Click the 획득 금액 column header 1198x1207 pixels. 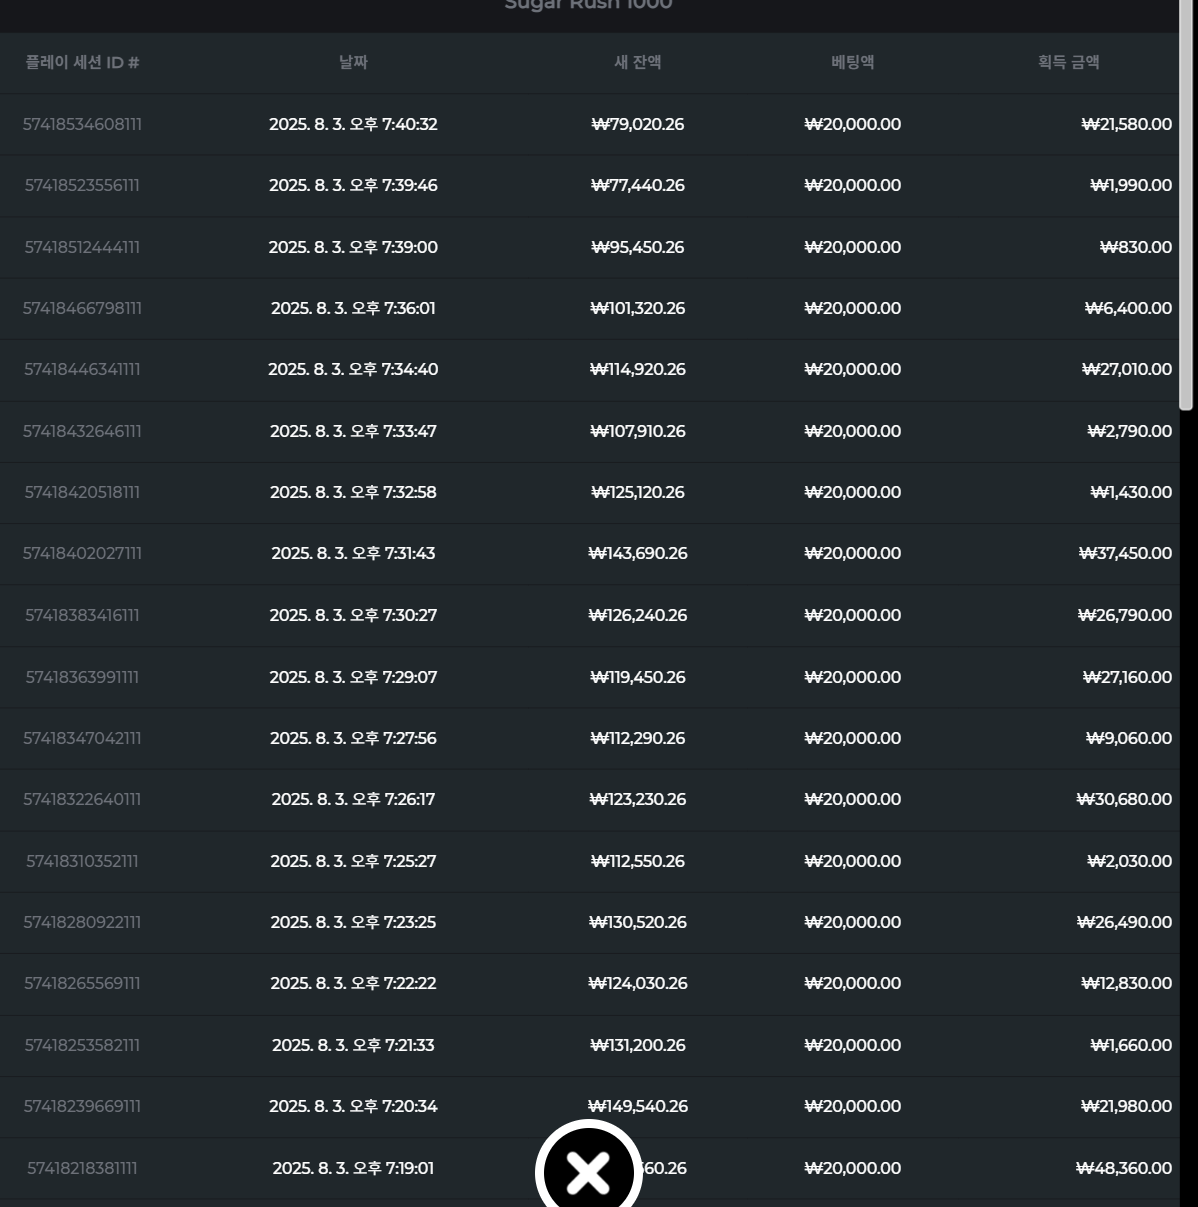click(x=1068, y=62)
